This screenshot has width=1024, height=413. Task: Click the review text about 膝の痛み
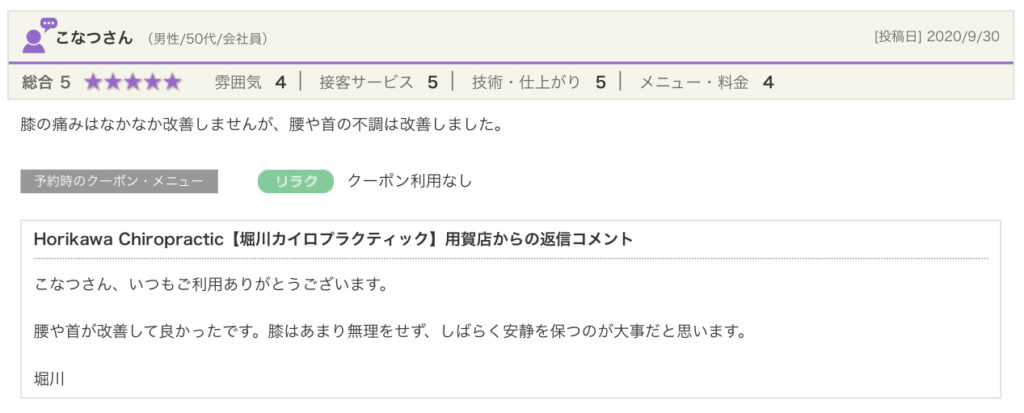point(260,126)
